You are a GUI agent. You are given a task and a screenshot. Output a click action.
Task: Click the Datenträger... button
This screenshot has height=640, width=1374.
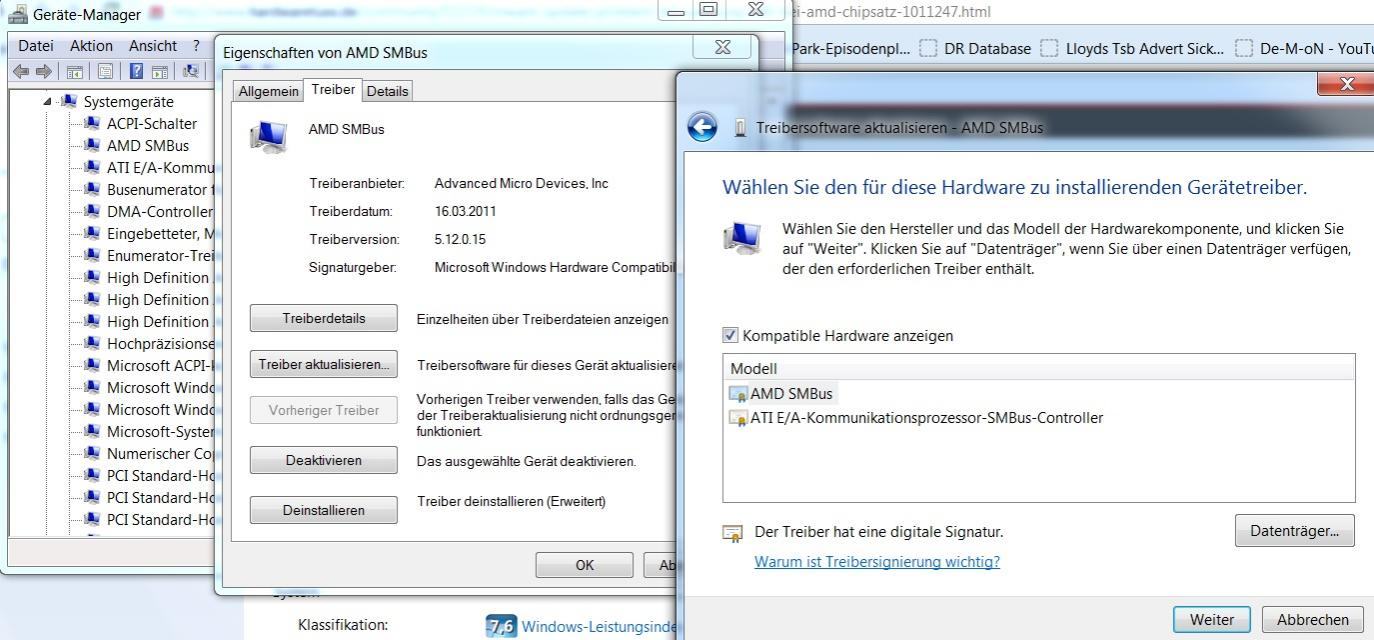[x=1294, y=531]
